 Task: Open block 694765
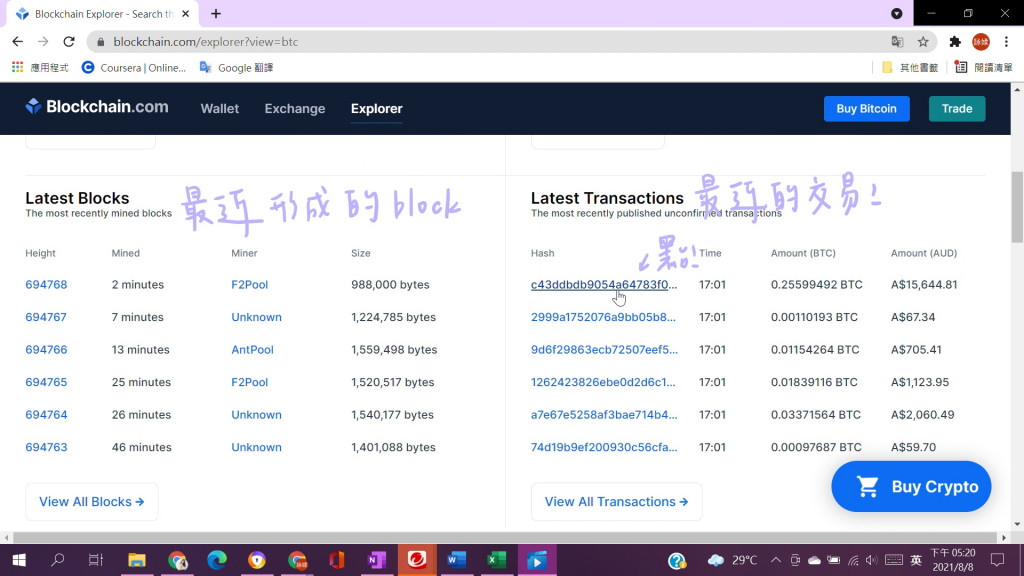click(x=46, y=382)
